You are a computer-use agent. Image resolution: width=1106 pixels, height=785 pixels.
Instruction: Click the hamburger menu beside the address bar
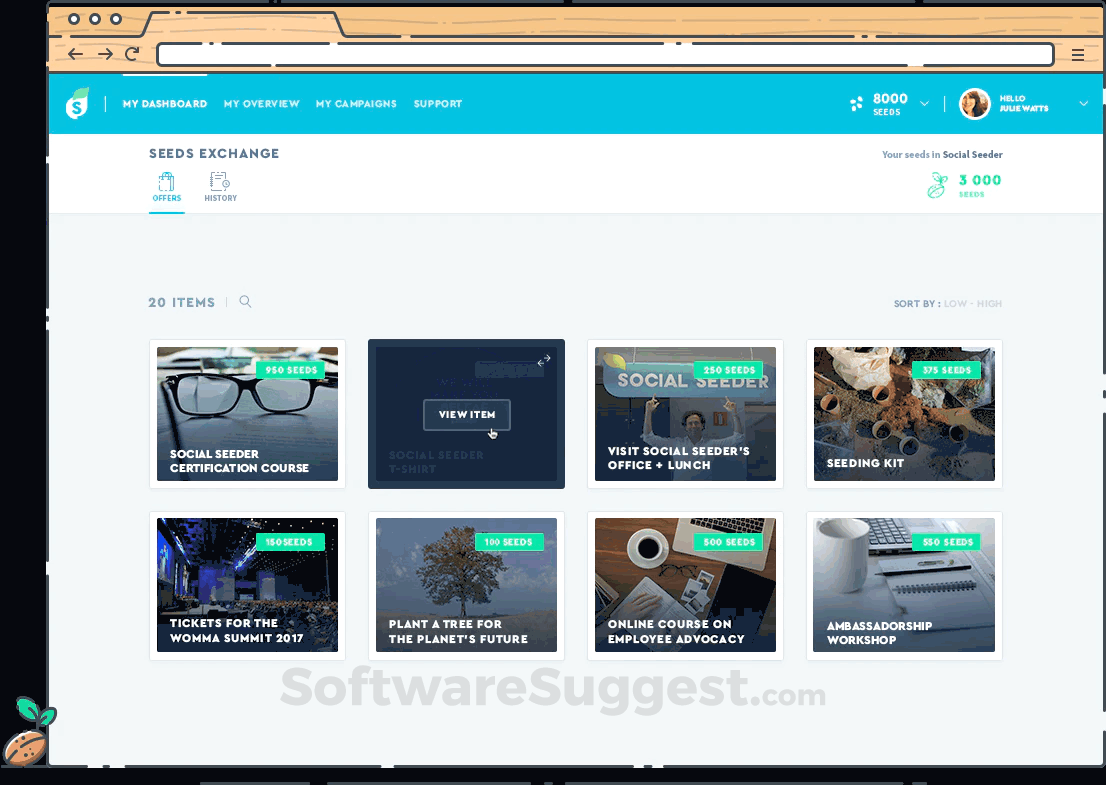click(1079, 54)
